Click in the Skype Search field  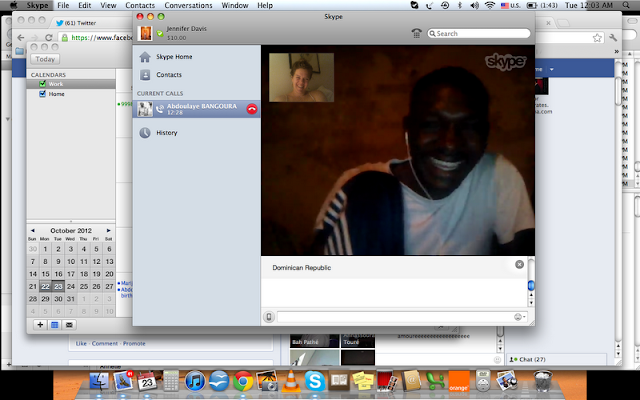click(479, 33)
